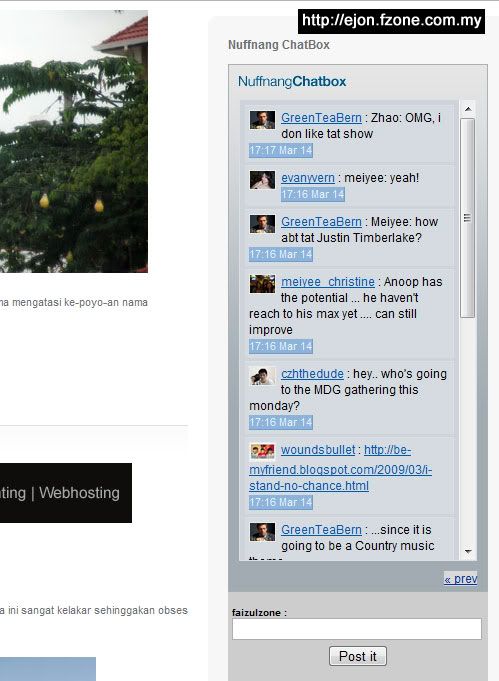This screenshot has height=681, width=499.
Task: Click GreenTeaBern avatar on Country music message
Action: (262, 532)
